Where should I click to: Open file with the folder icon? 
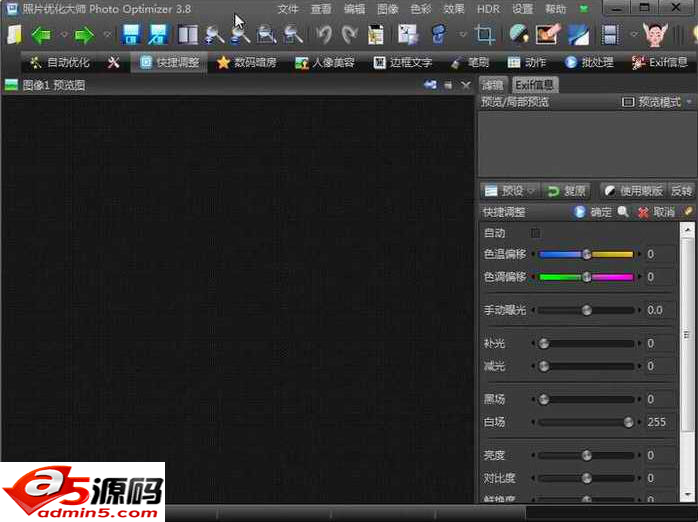[15, 35]
